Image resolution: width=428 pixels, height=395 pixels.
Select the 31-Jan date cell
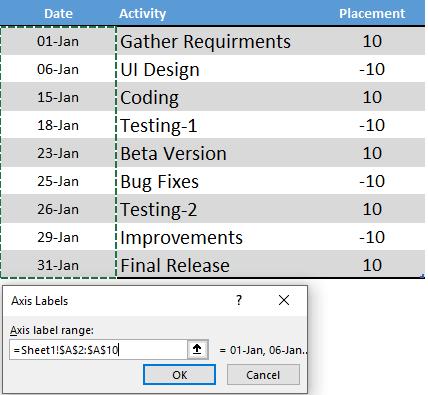point(58,265)
